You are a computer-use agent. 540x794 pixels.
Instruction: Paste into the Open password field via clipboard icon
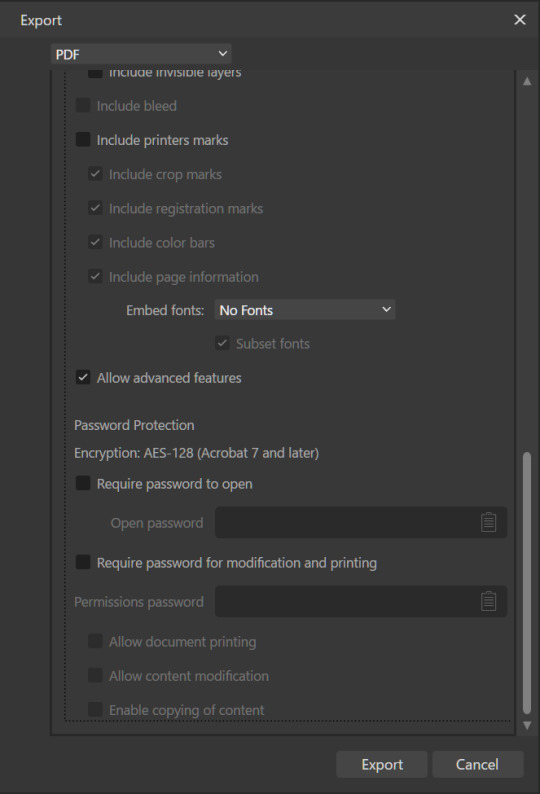[488, 522]
